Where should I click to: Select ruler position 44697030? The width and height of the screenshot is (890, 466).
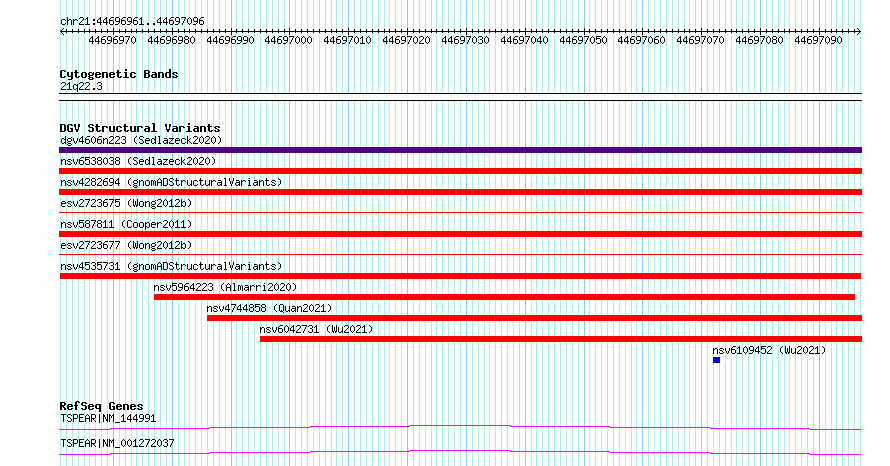click(x=465, y=40)
